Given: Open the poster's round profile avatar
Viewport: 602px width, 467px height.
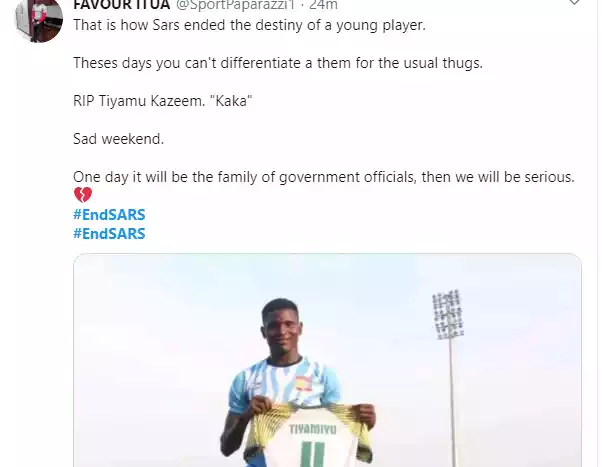Looking at the screenshot, I should [x=38, y=20].
